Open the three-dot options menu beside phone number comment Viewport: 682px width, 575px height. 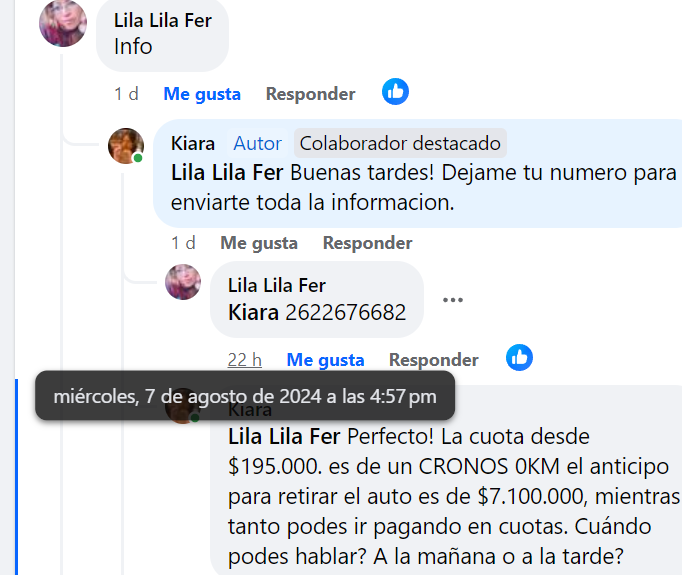453,300
